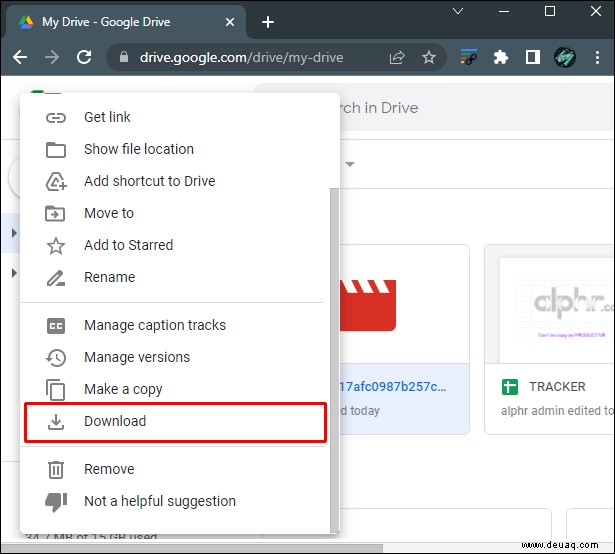Open the red video file thumbnail
Image resolution: width=615 pixels, height=554 pixels.
[405, 305]
